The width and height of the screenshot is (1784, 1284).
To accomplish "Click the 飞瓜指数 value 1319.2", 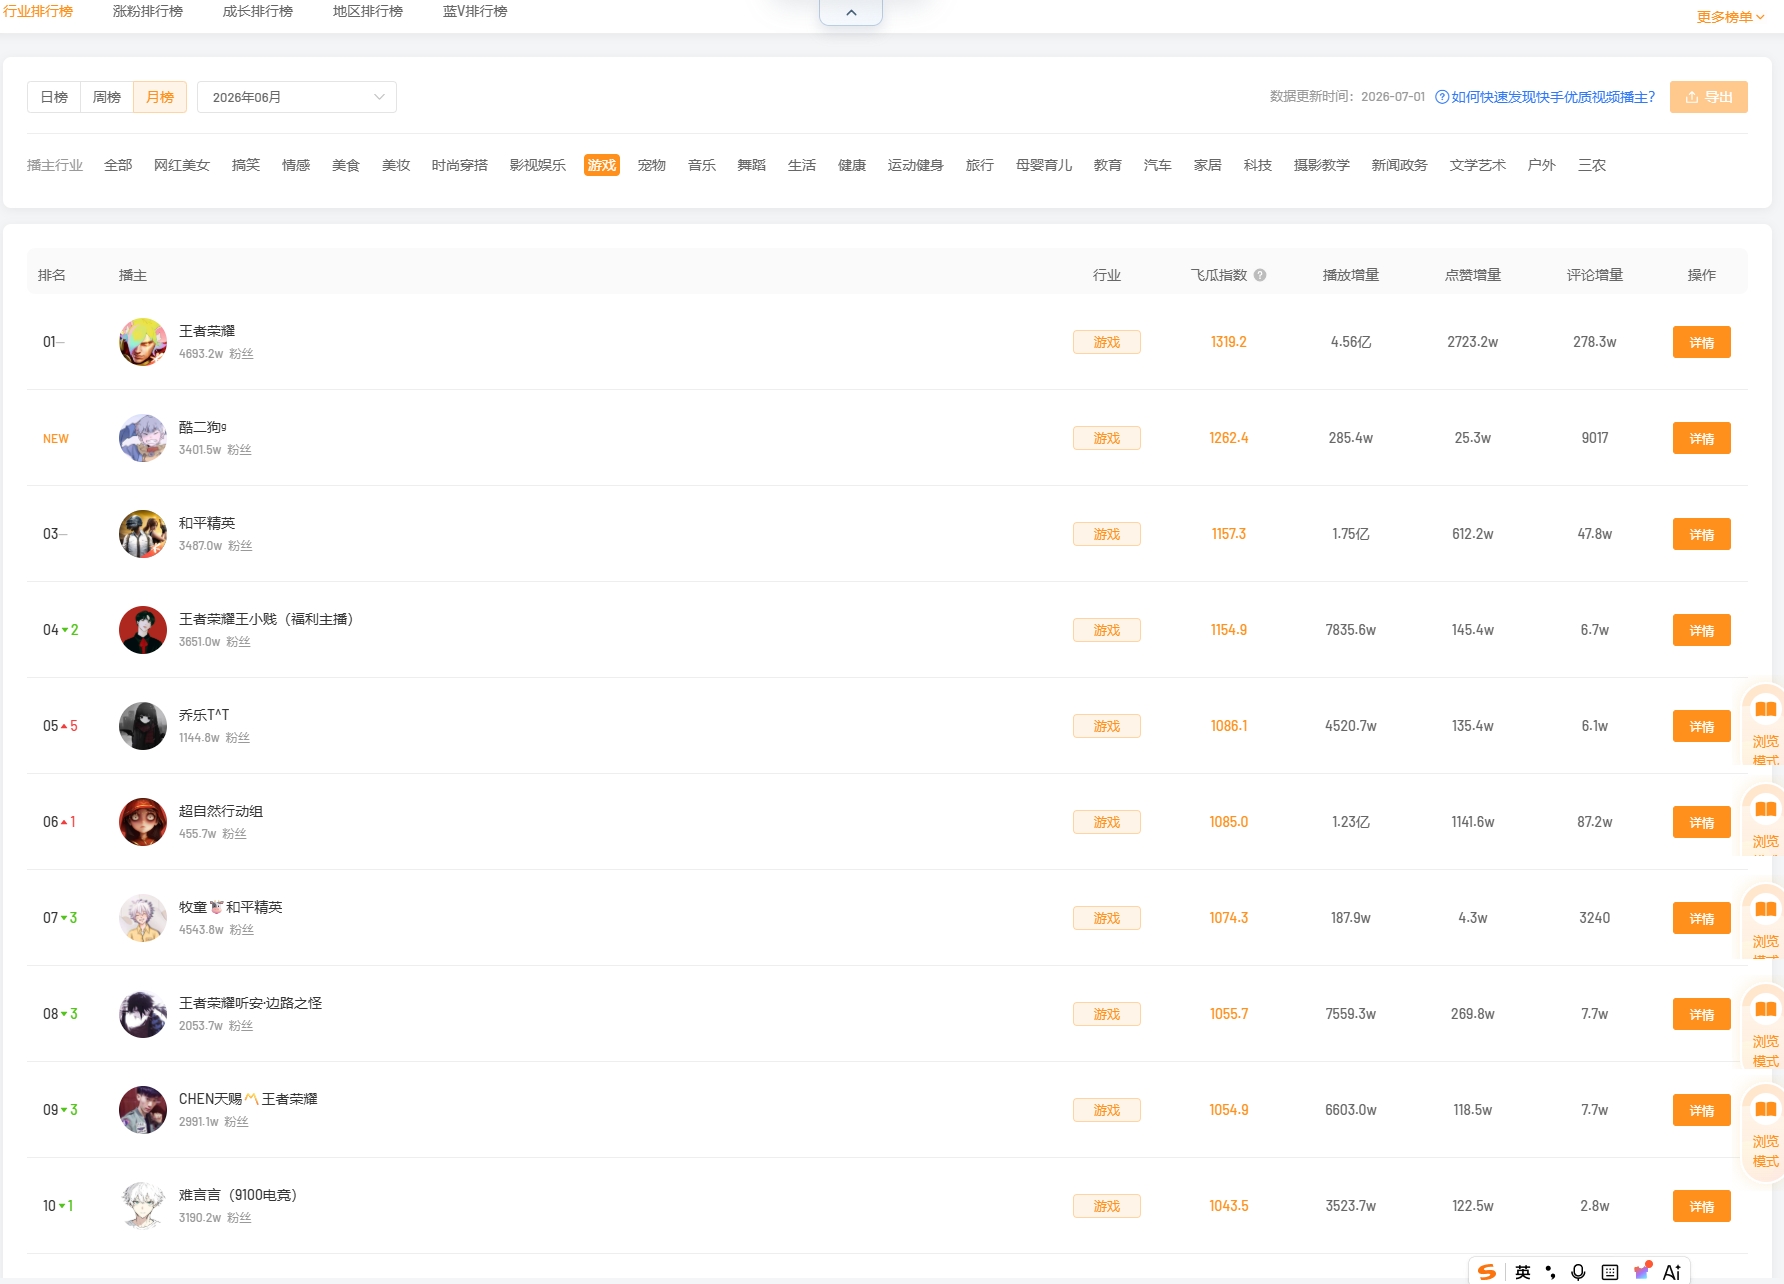I will pyautogui.click(x=1229, y=342).
